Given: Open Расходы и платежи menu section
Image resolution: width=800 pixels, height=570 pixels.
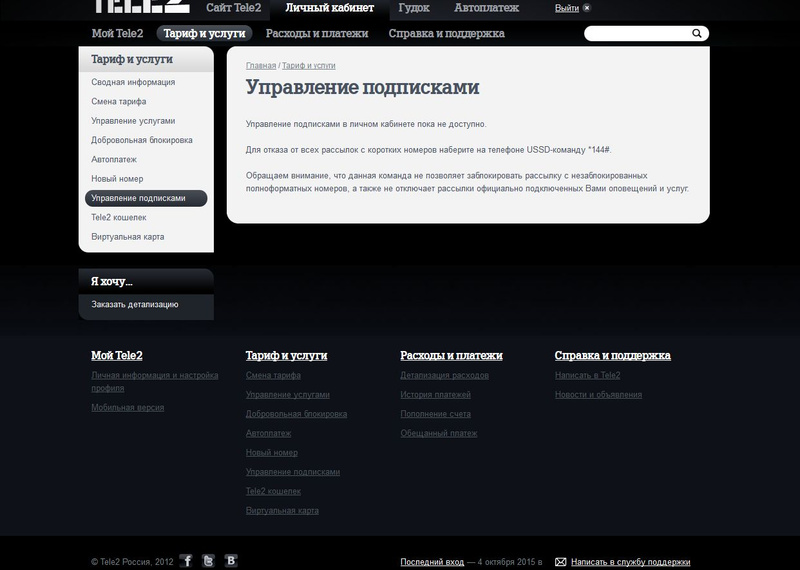Looking at the screenshot, I should click(x=317, y=33).
